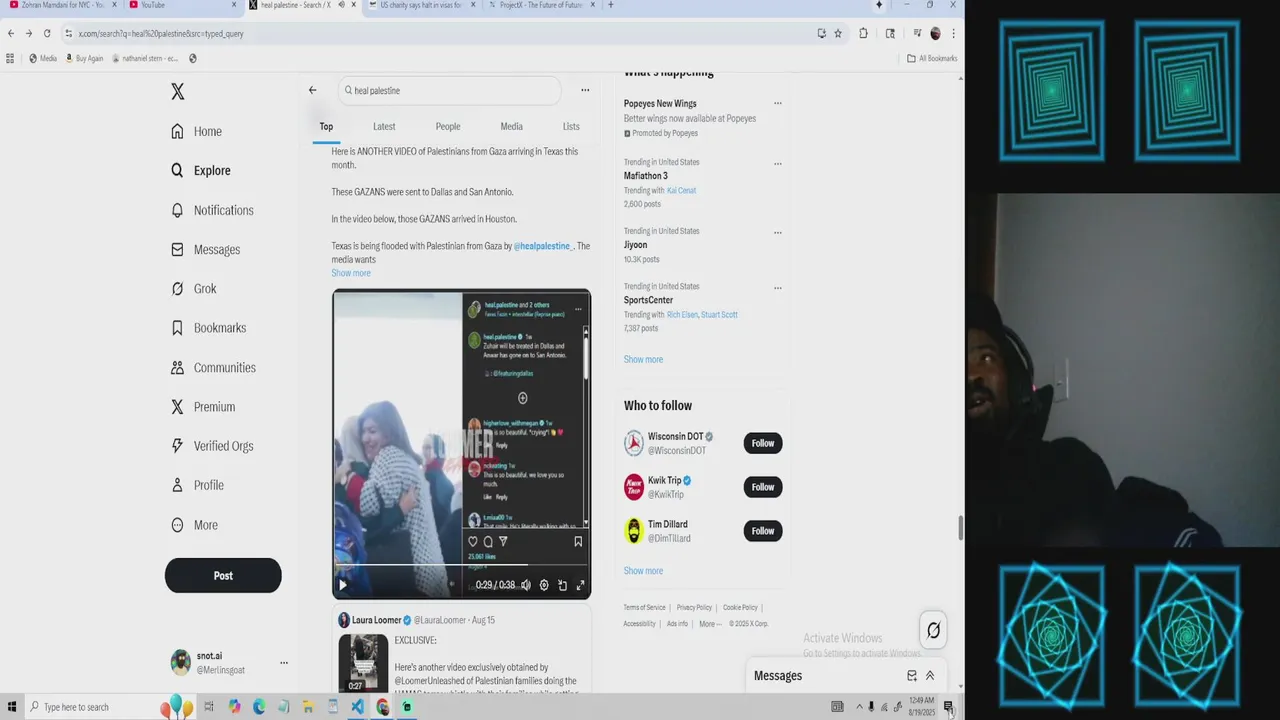Click the Post button
Viewport: 1280px width, 720px height.
pyautogui.click(x=223, y=576)
